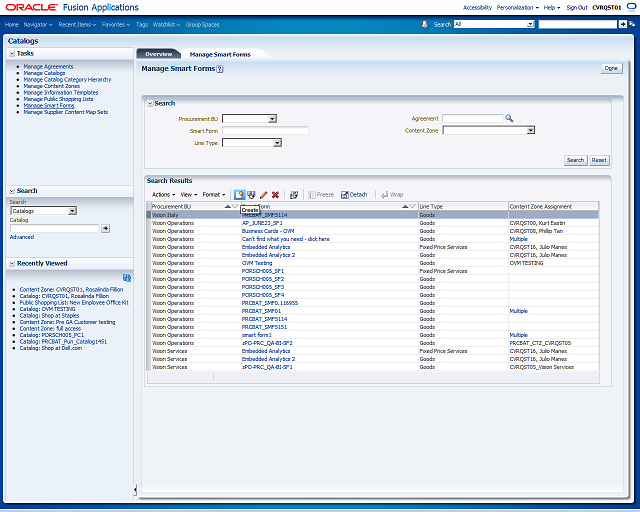Click the Export to Excel icon
This screenshot has width=640, height=512.
[x=294, y=195]
